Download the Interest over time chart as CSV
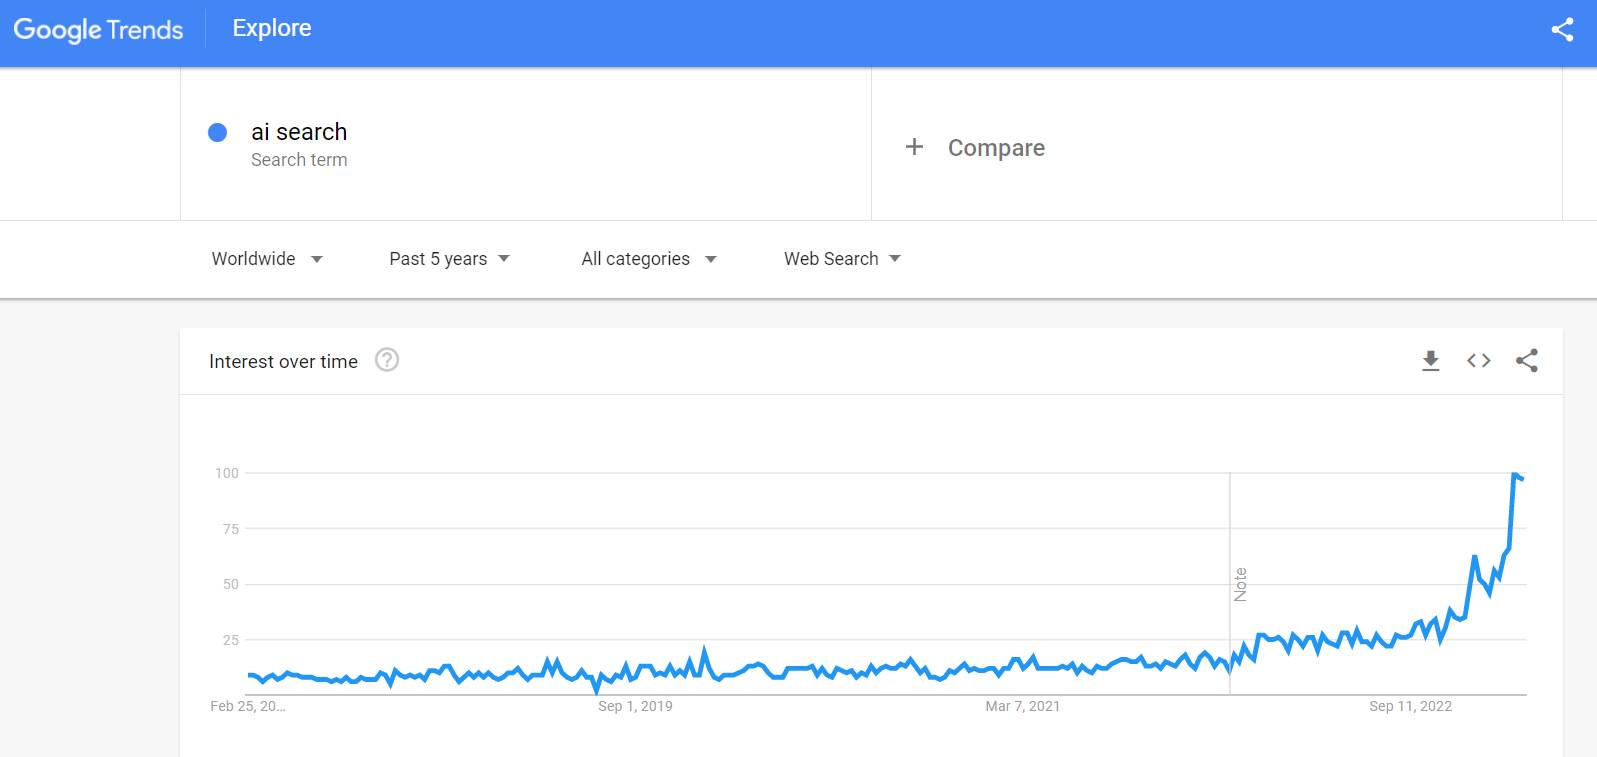The width and height of the screenshot is (1597, 757). point(1431,361)
